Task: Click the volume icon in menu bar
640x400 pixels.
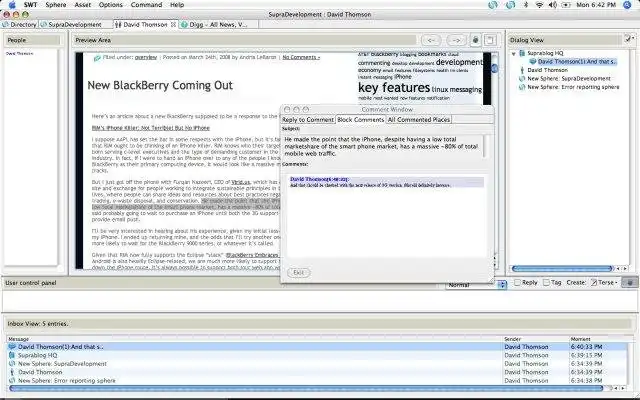Action: click(552, 5)
